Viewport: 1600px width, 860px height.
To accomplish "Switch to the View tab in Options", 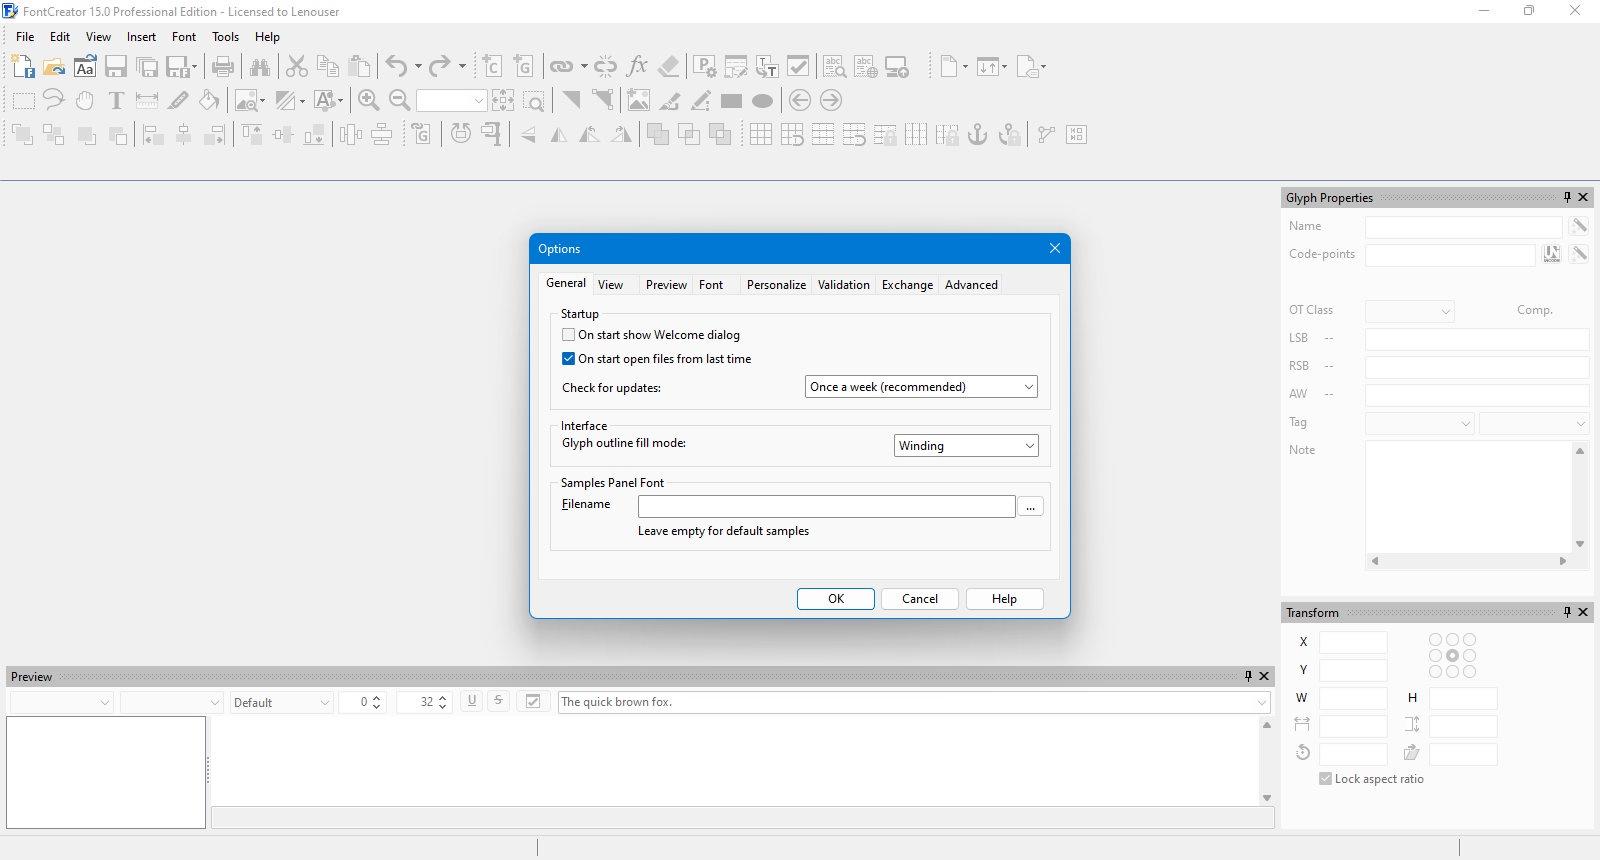I will [610, 285].
